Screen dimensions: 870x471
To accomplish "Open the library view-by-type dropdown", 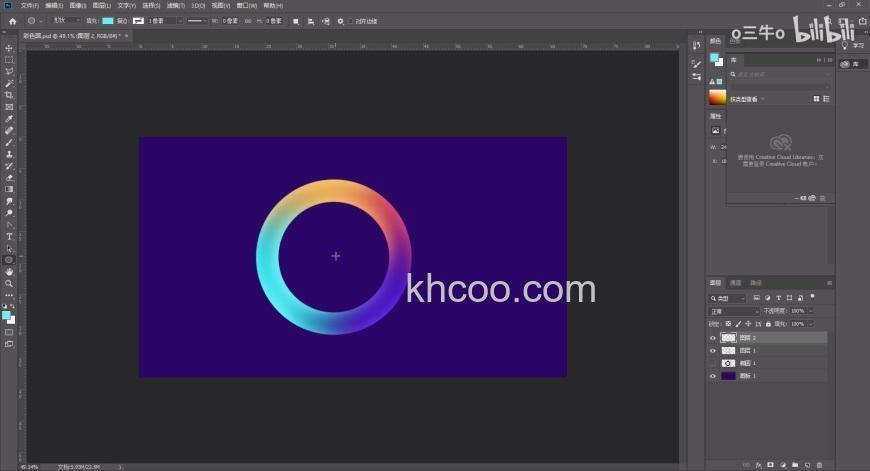I will pyautogui.click(x=747, y=99).
